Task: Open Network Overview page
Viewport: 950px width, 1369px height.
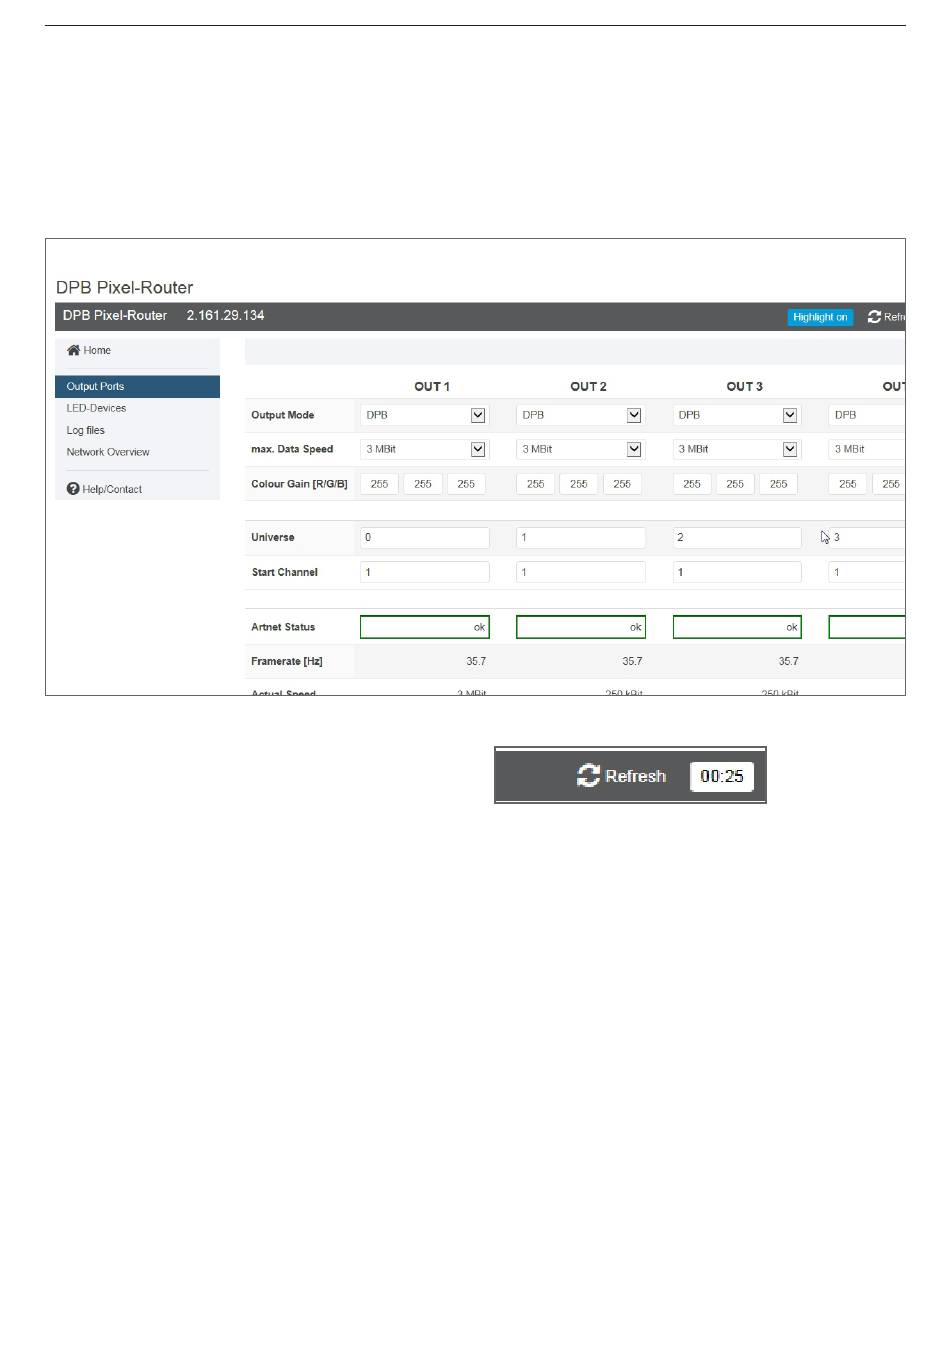Action: coord(108,452)
